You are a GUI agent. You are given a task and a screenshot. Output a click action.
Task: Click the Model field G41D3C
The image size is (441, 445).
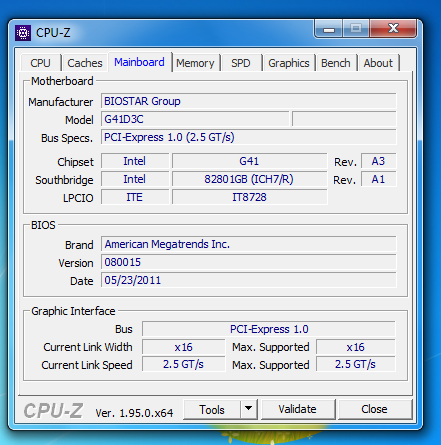(195, 119)
